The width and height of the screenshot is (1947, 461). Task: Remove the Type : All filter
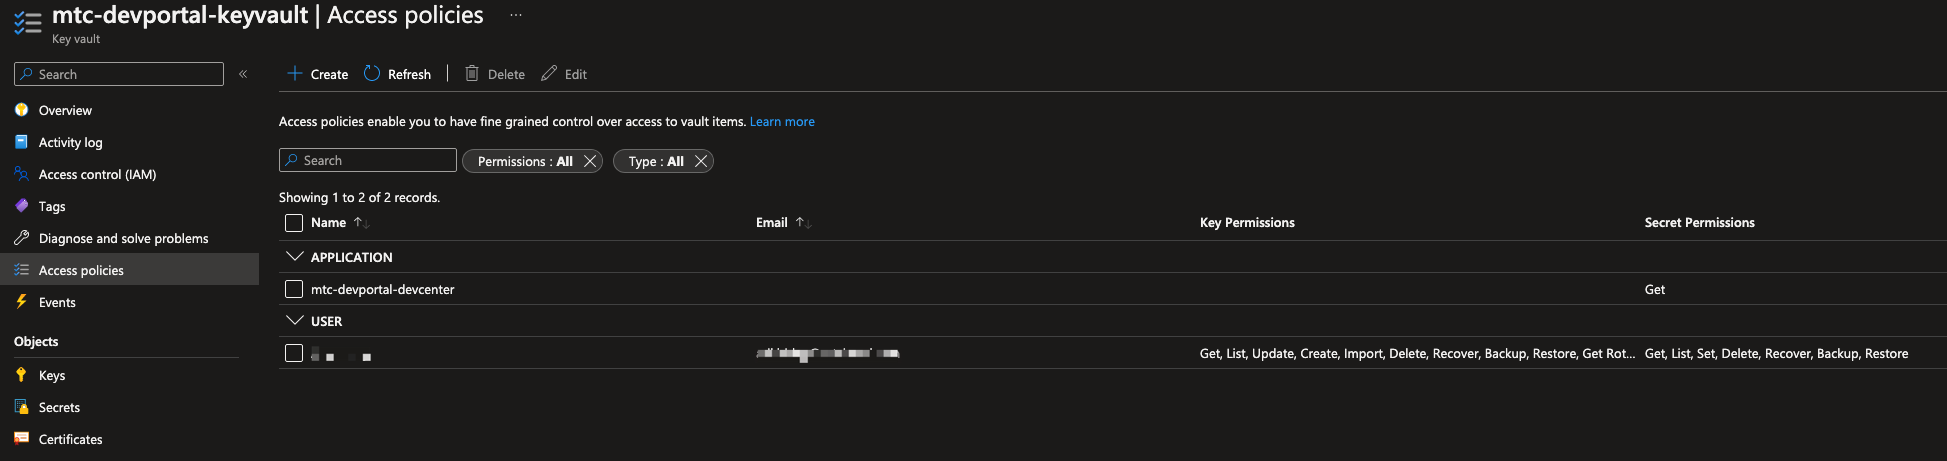(701, 161)
